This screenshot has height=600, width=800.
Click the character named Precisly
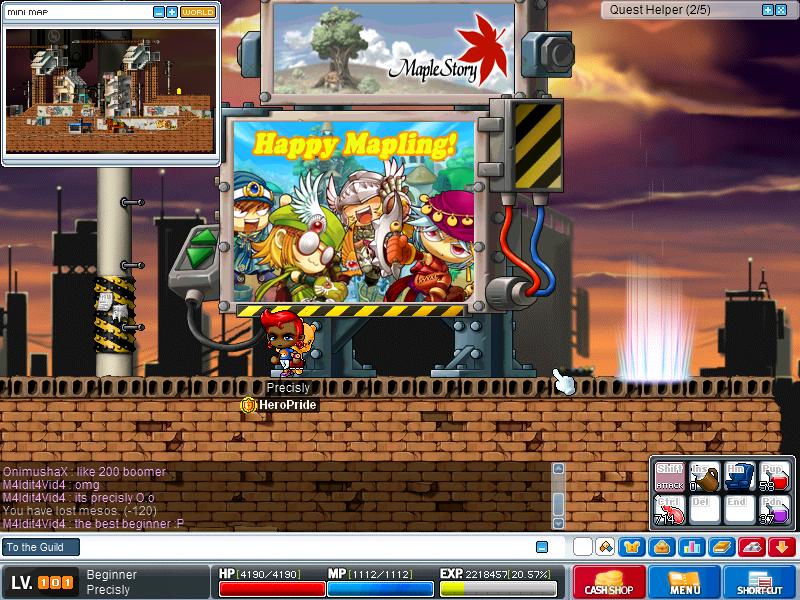pos(286,343)
